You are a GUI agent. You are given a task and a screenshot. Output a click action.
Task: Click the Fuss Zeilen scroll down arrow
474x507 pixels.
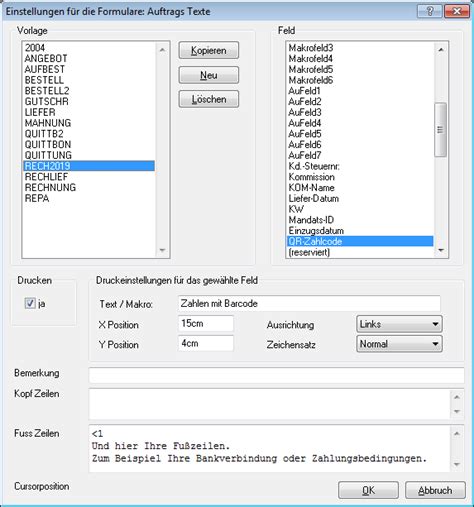[x=457, y=464]
